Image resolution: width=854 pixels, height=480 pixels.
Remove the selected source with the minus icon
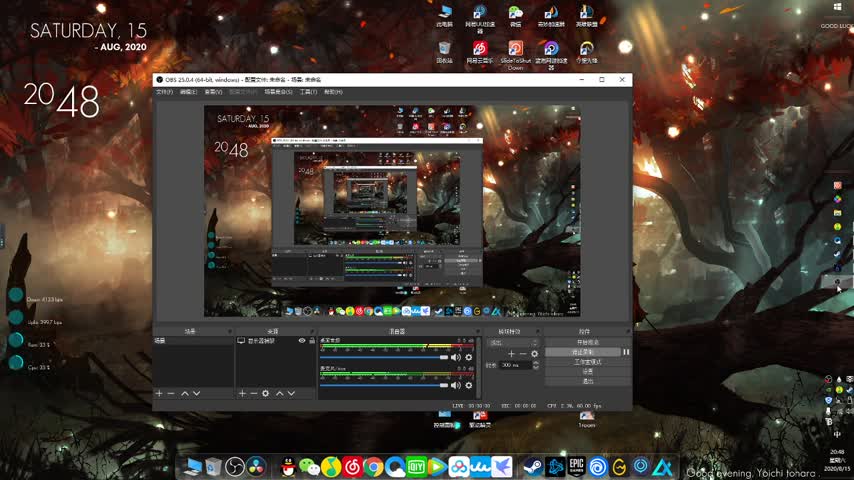254,393
